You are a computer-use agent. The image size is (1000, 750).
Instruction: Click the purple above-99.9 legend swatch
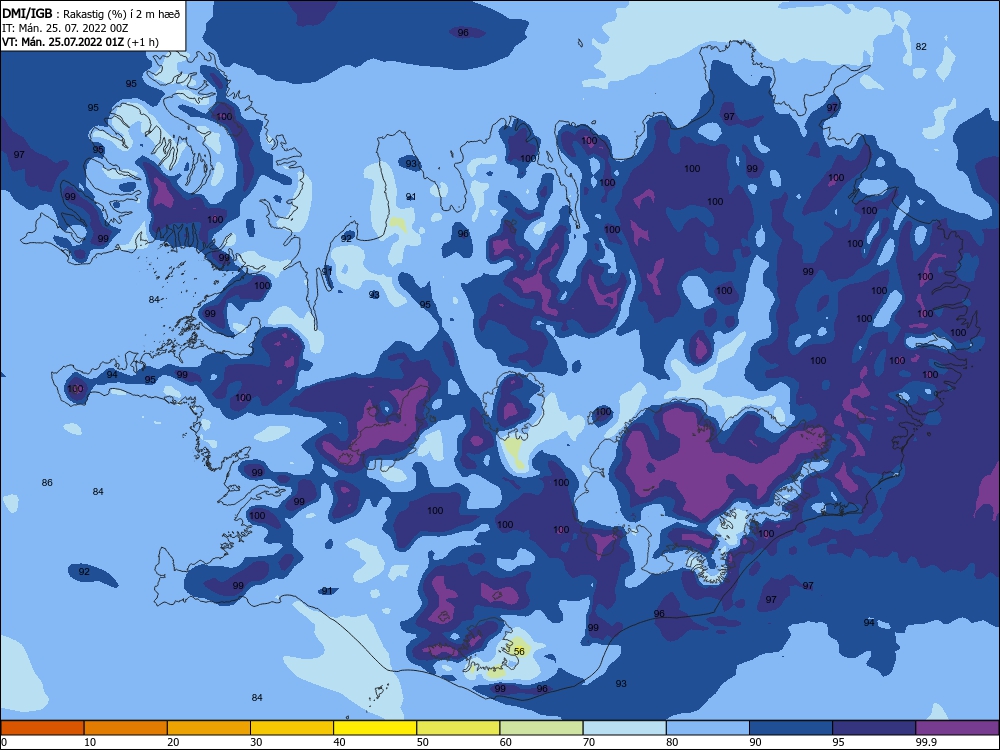click(958, 728)
